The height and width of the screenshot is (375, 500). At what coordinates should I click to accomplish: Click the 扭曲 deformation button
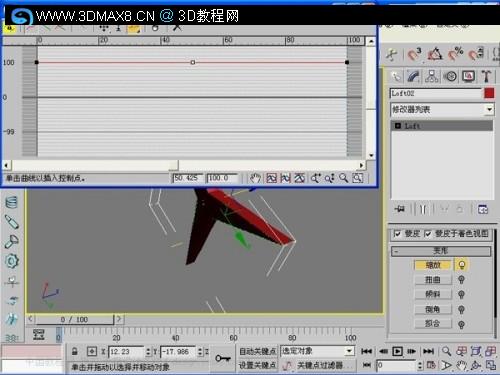433,280
